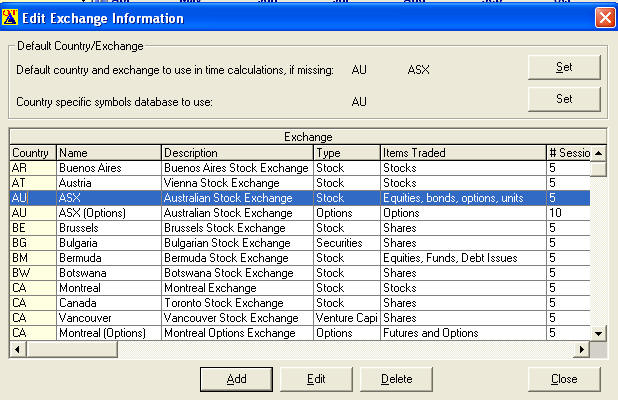Select the Vancouver exchange name cell
Screen dimensions: 618x400
(109, 318)
